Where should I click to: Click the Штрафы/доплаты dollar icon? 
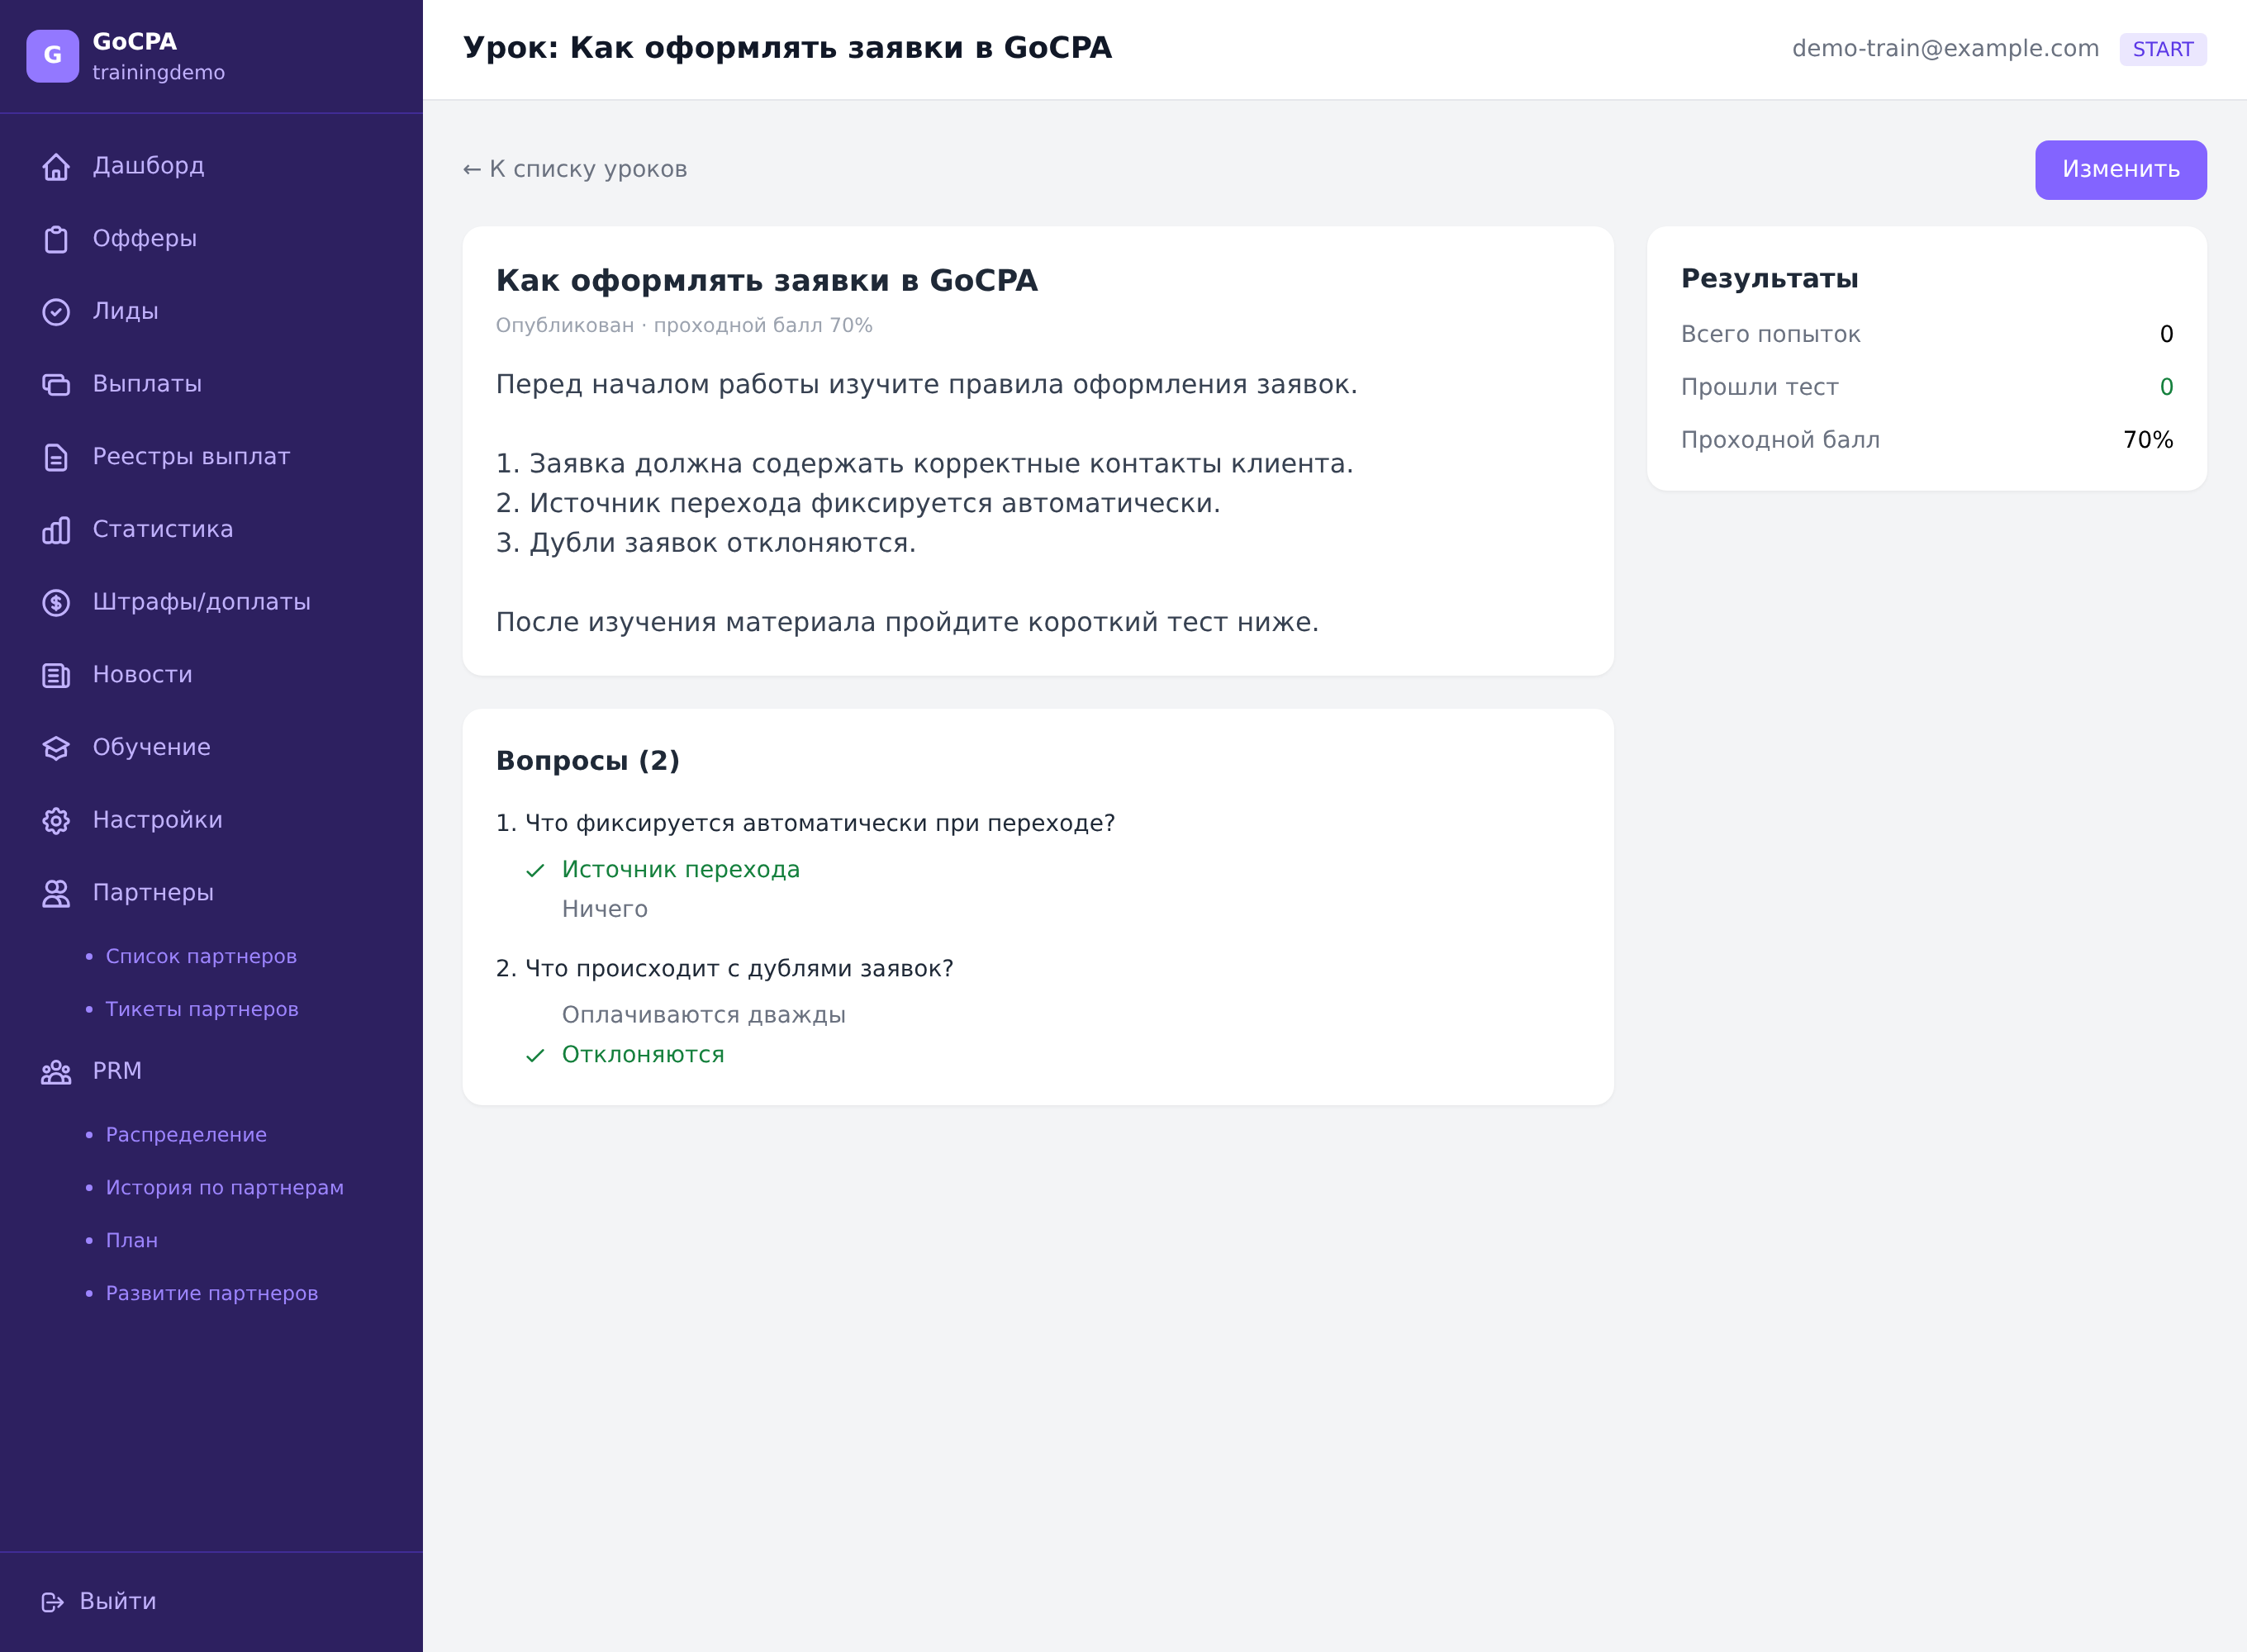56,603
